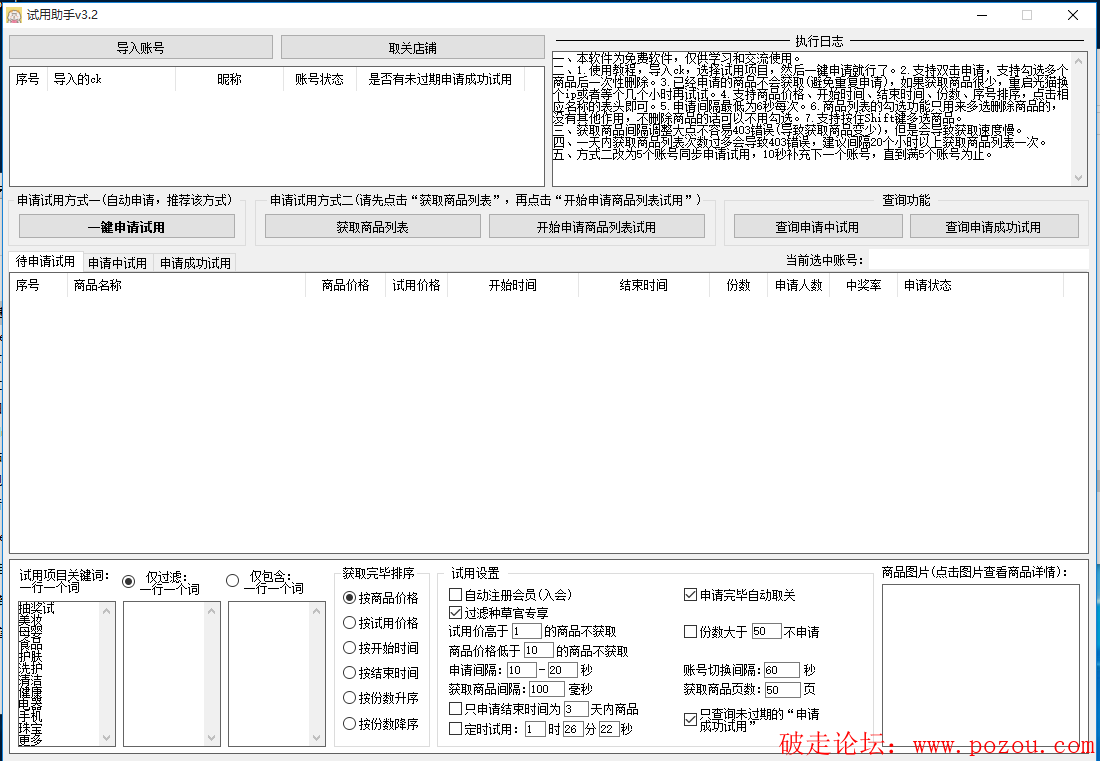
Task: Click 查询申请中试用 button
Action: [817, 227]
